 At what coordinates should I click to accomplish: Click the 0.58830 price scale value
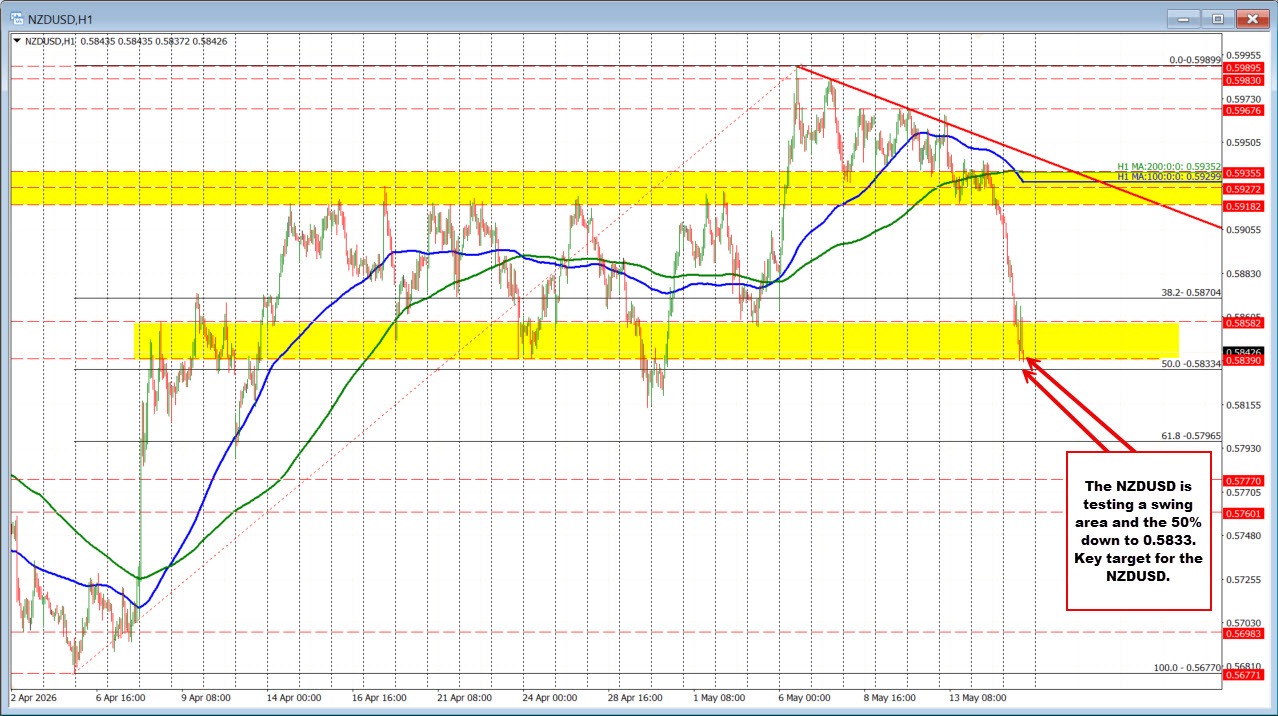click(1246, 273)
